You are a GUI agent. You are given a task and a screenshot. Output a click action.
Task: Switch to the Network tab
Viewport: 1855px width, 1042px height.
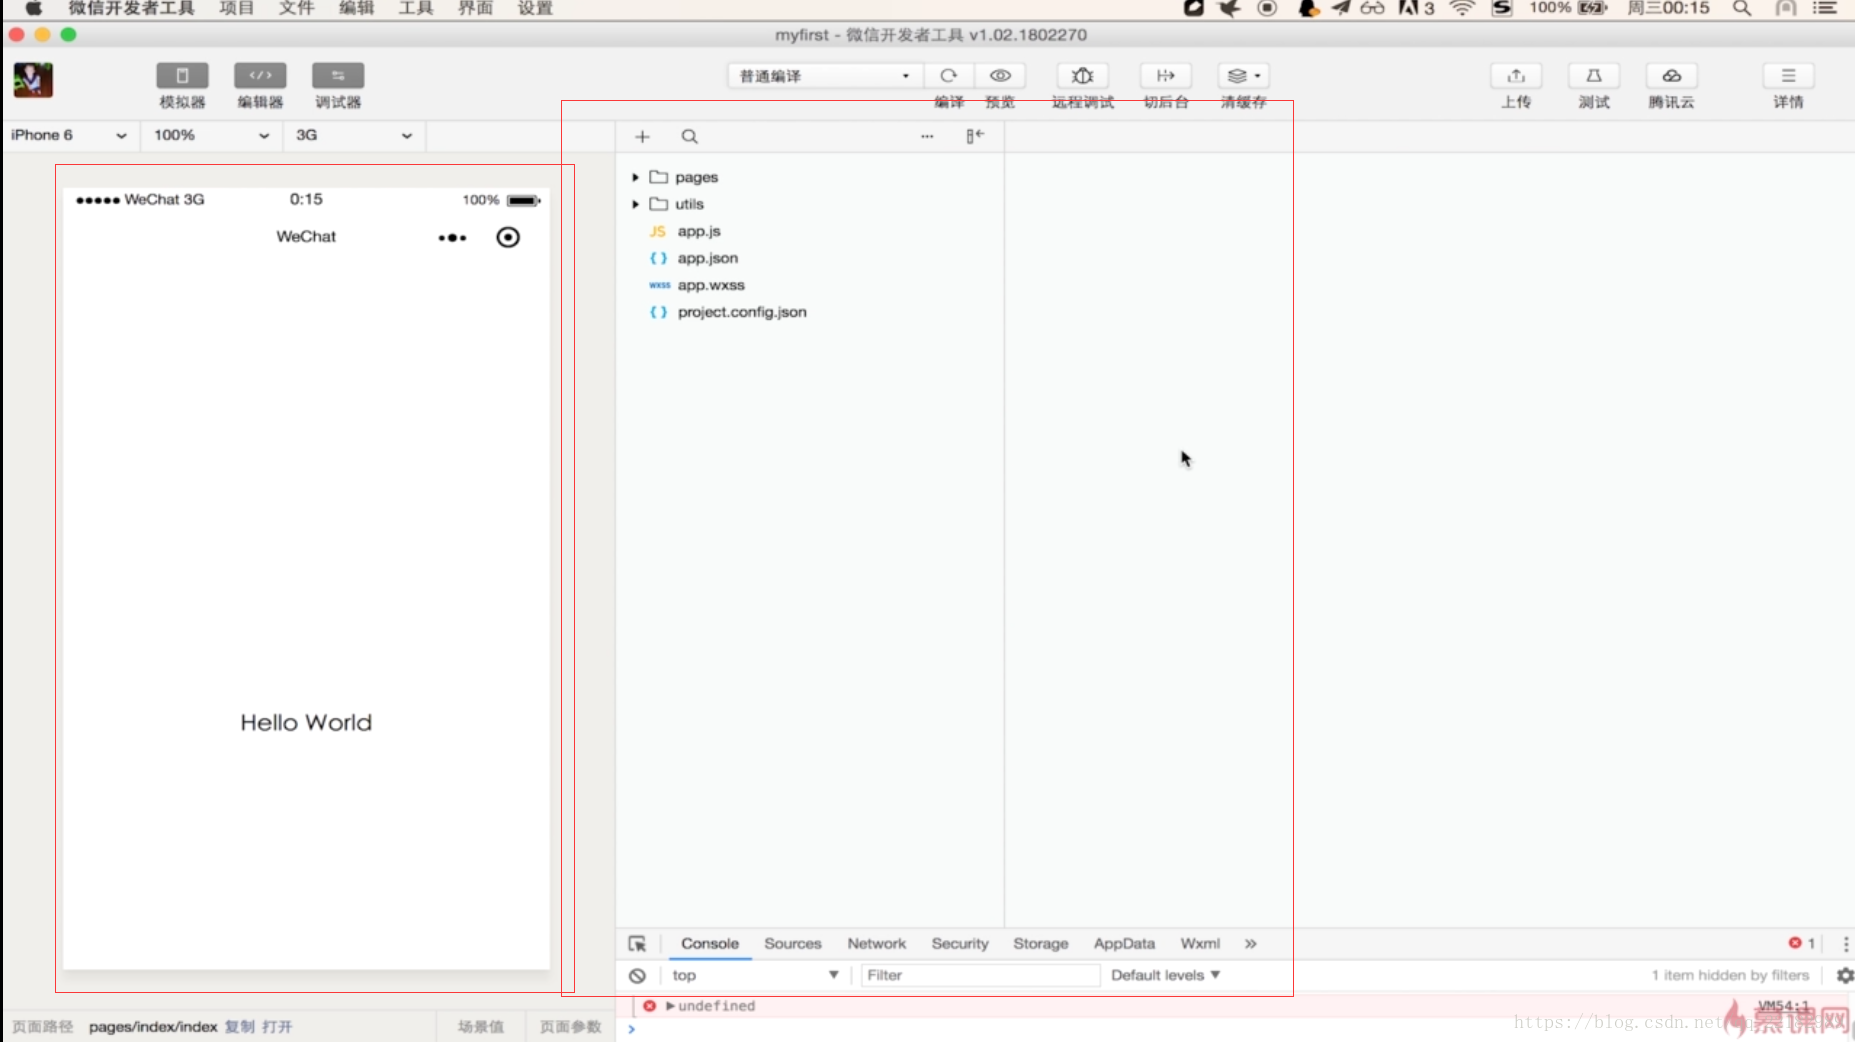click(x=877, y=944)
